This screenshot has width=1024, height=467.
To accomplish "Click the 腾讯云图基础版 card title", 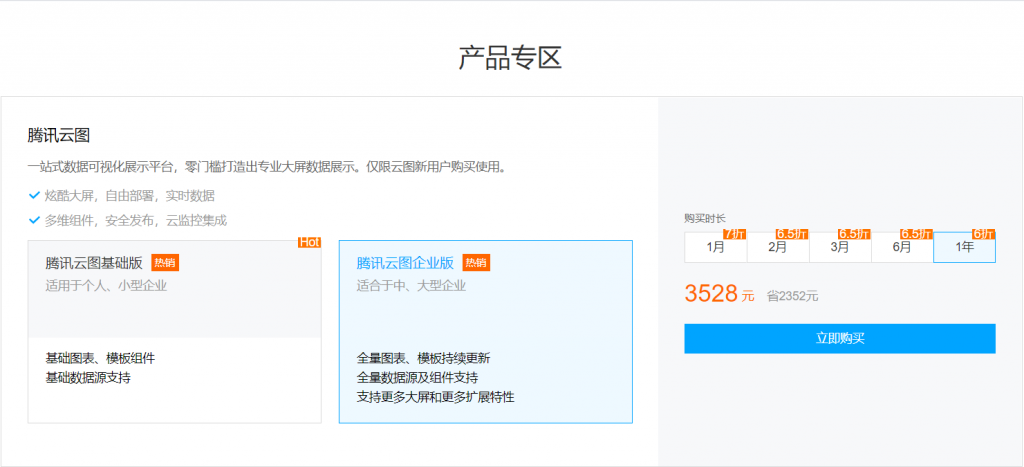I will point(94,263).
